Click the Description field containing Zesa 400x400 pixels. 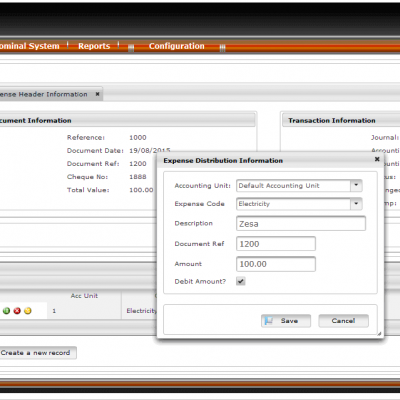(x=301, y=224)
